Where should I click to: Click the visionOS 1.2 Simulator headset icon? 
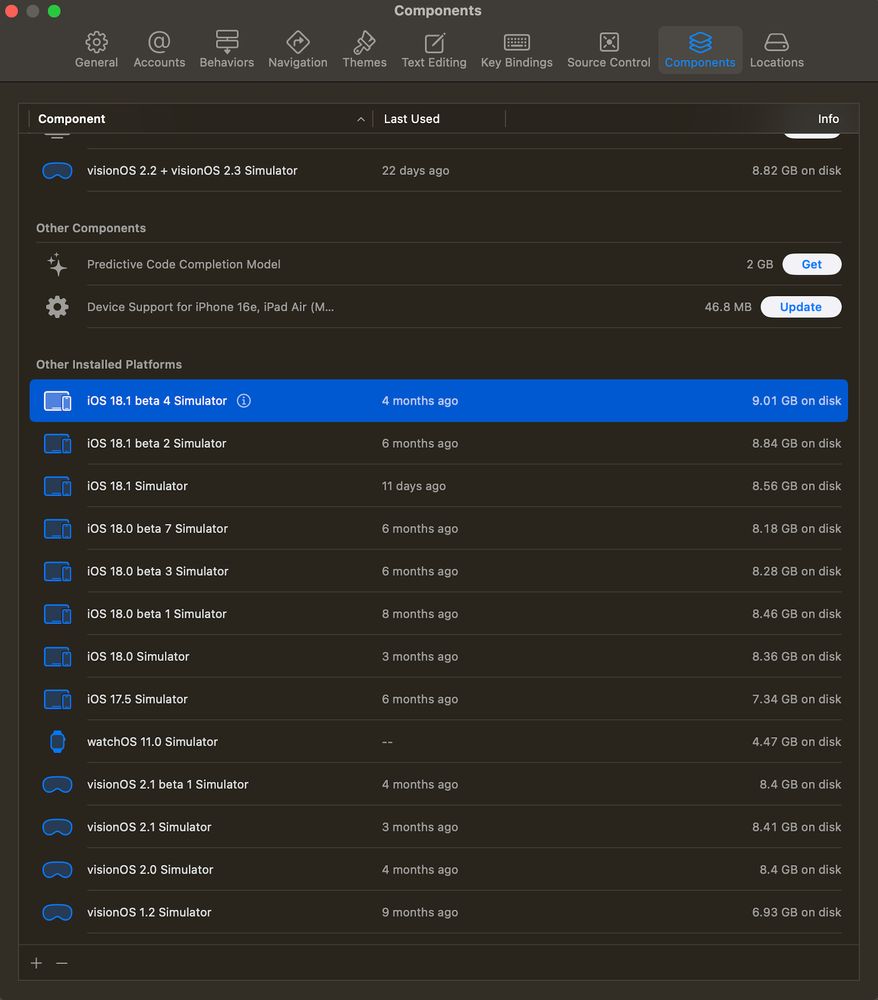57,913
